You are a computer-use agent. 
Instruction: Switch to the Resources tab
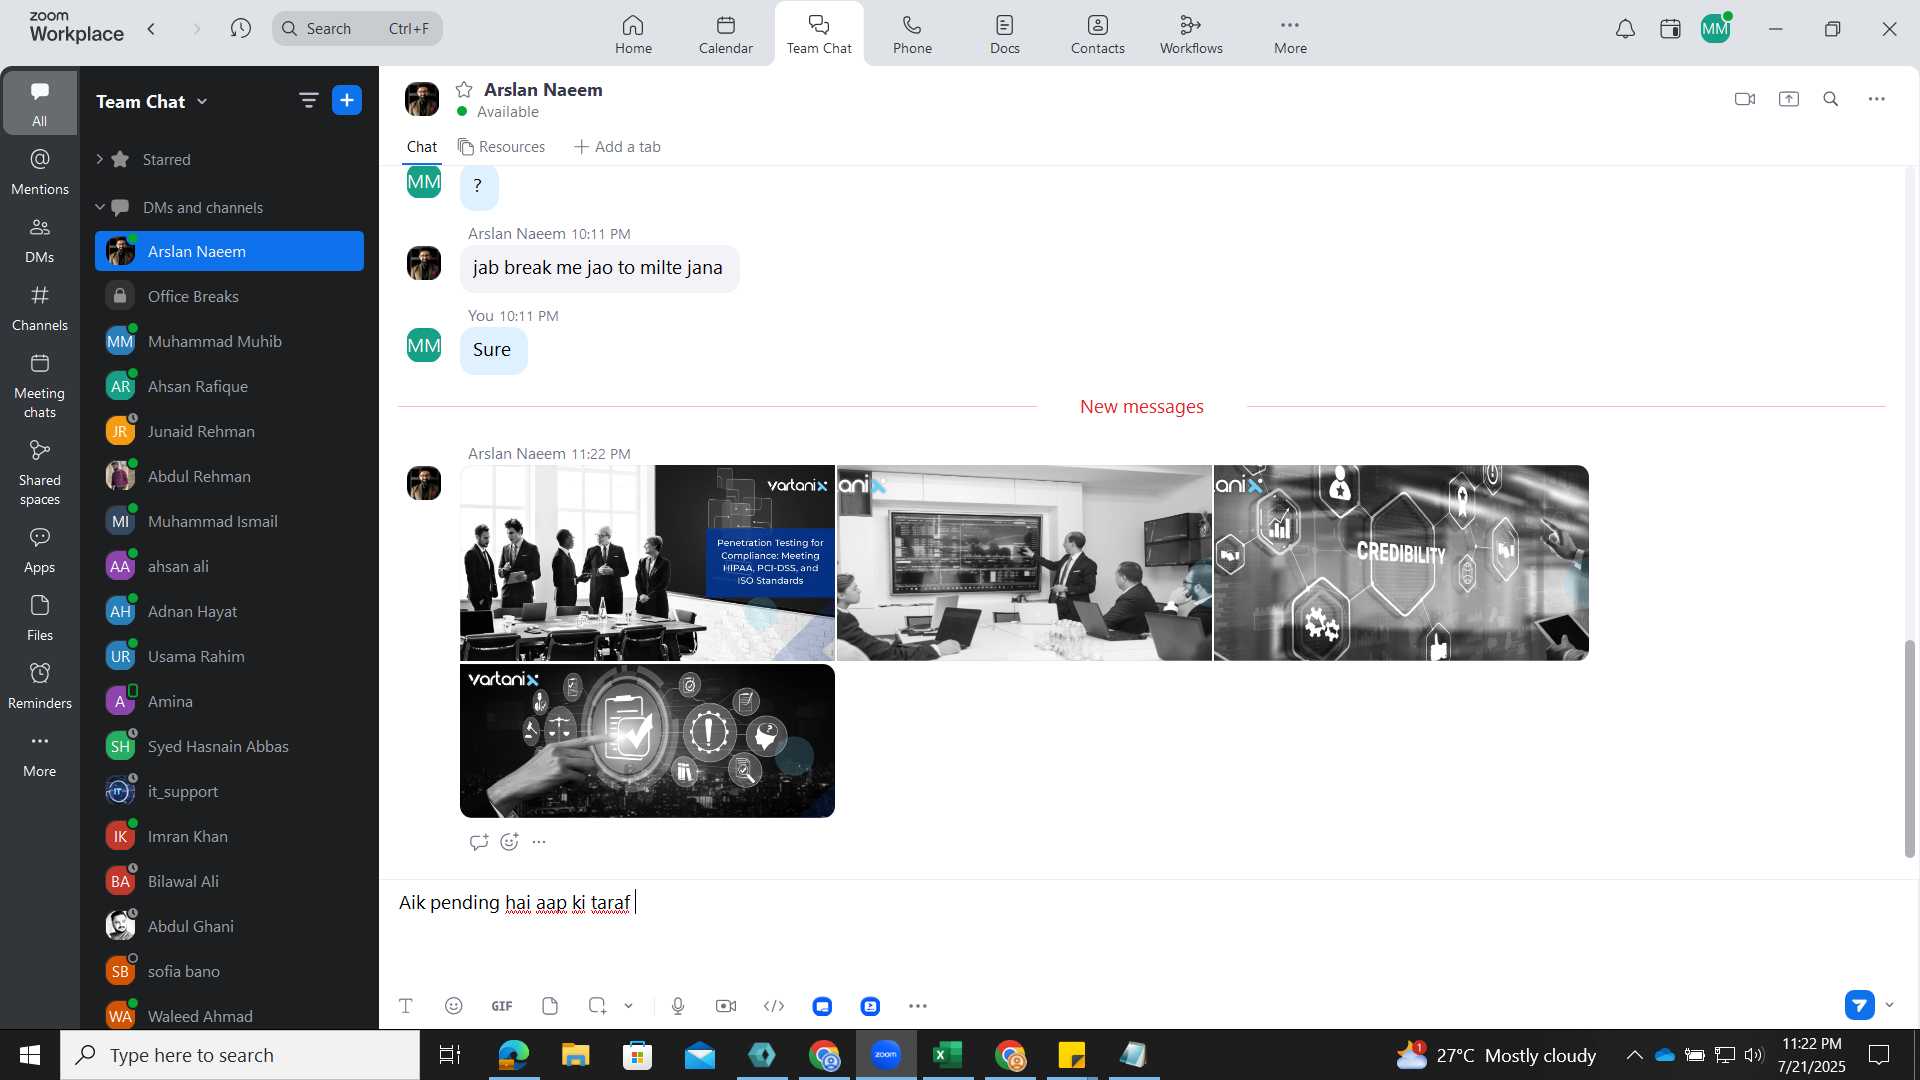tap(501, 147)
